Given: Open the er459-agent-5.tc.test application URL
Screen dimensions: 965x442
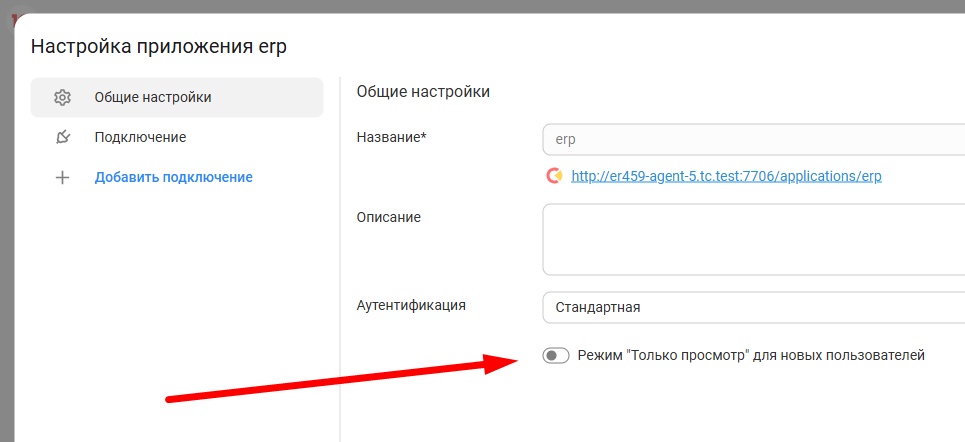Looking at the screenshot, I should click(x=726, y=176).
